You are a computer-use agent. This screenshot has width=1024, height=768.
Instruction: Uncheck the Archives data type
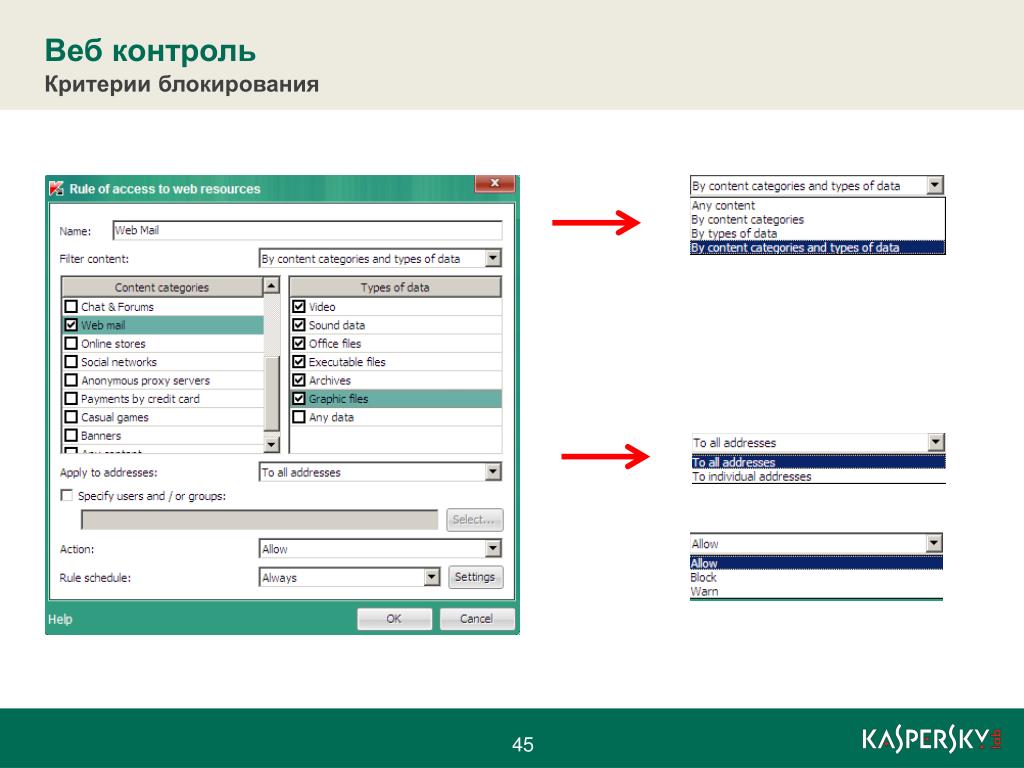click(299, 380)
